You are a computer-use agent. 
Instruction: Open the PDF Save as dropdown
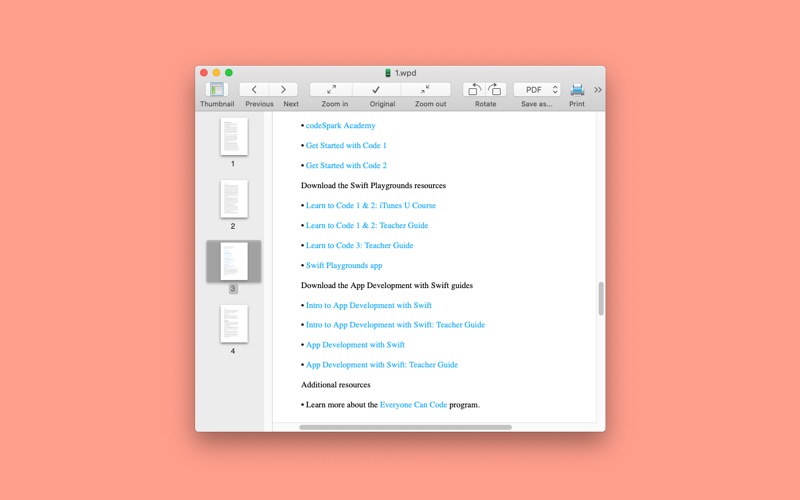tap(537, 89)
